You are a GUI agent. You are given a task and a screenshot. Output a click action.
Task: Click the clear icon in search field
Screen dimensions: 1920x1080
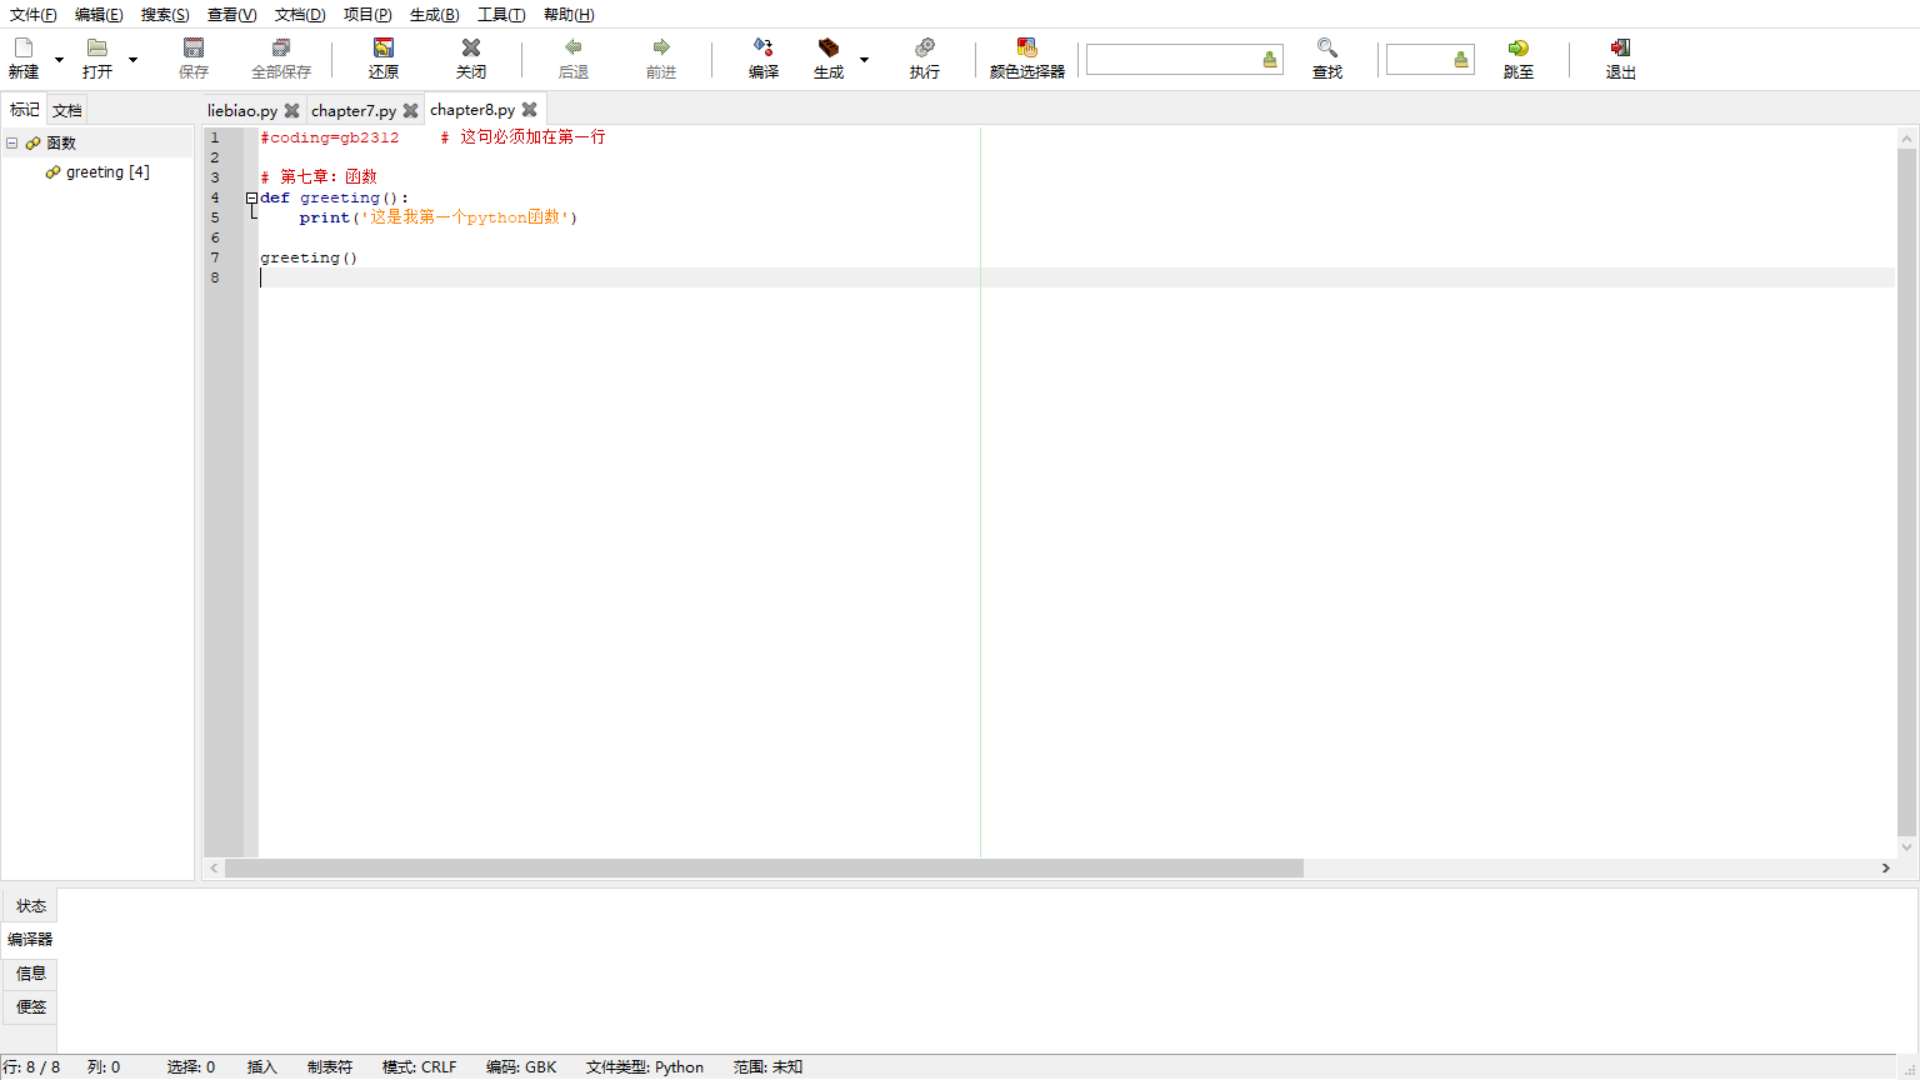click(1270, 60)
